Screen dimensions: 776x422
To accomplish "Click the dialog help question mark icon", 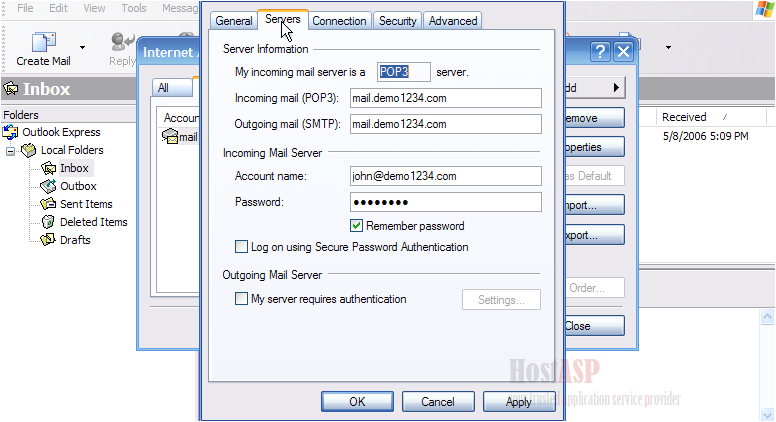I will click(x=600, y=51).
